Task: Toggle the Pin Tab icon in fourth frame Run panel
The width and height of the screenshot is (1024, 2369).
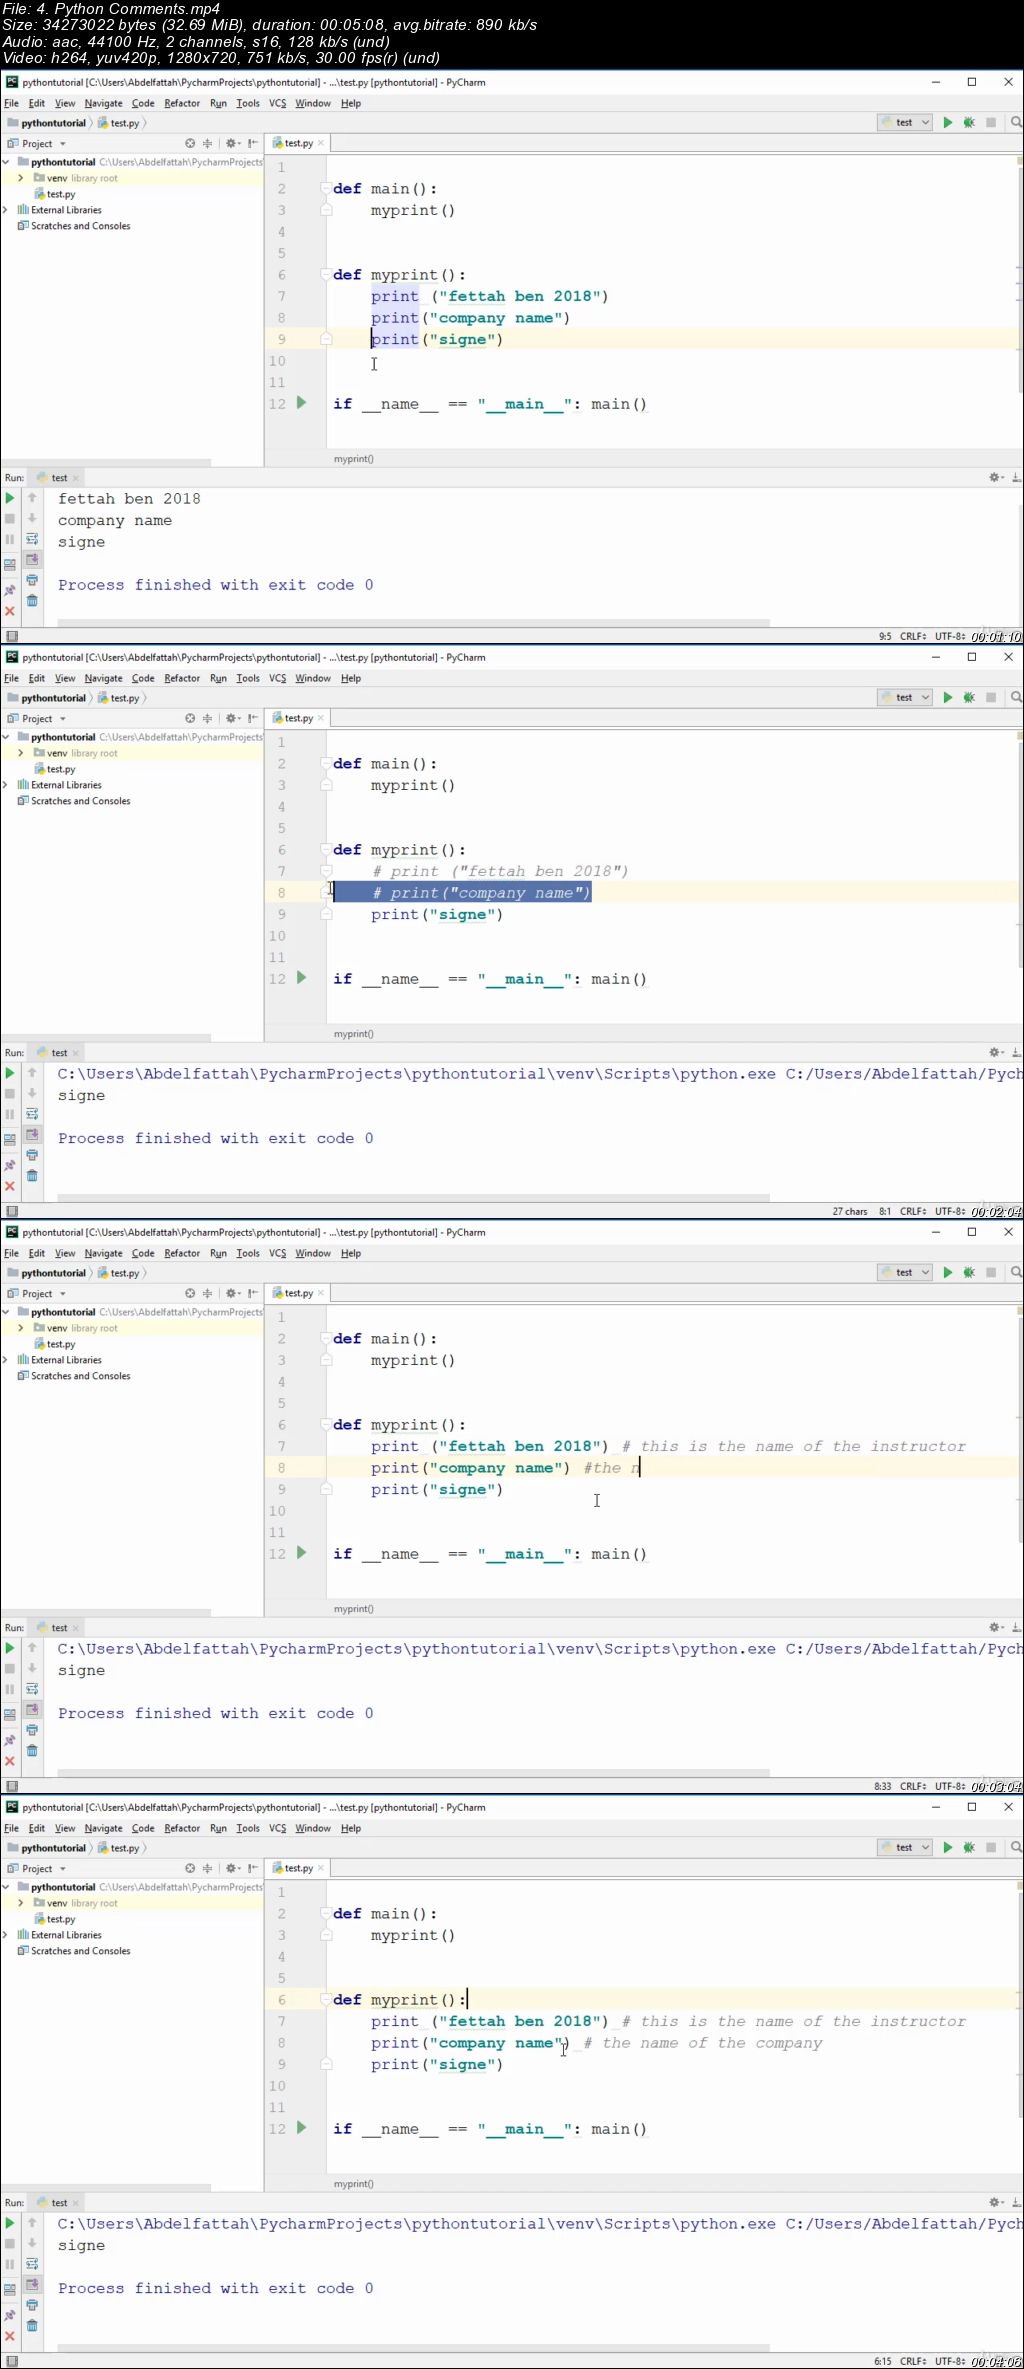Action: (x=10, y=2316)
